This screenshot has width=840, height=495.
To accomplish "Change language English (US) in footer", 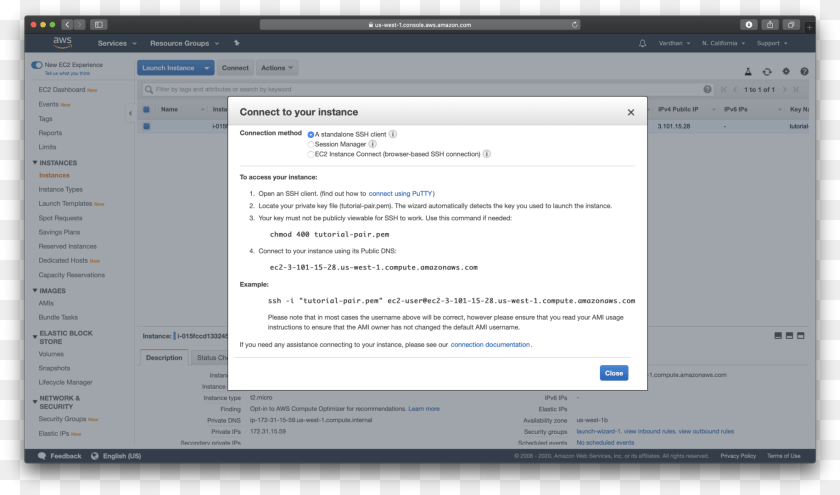I will pos(116,456).
